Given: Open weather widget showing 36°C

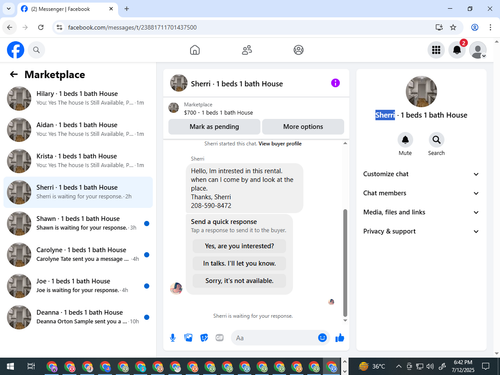Looking at the screenshot, I should coord(372,367).
